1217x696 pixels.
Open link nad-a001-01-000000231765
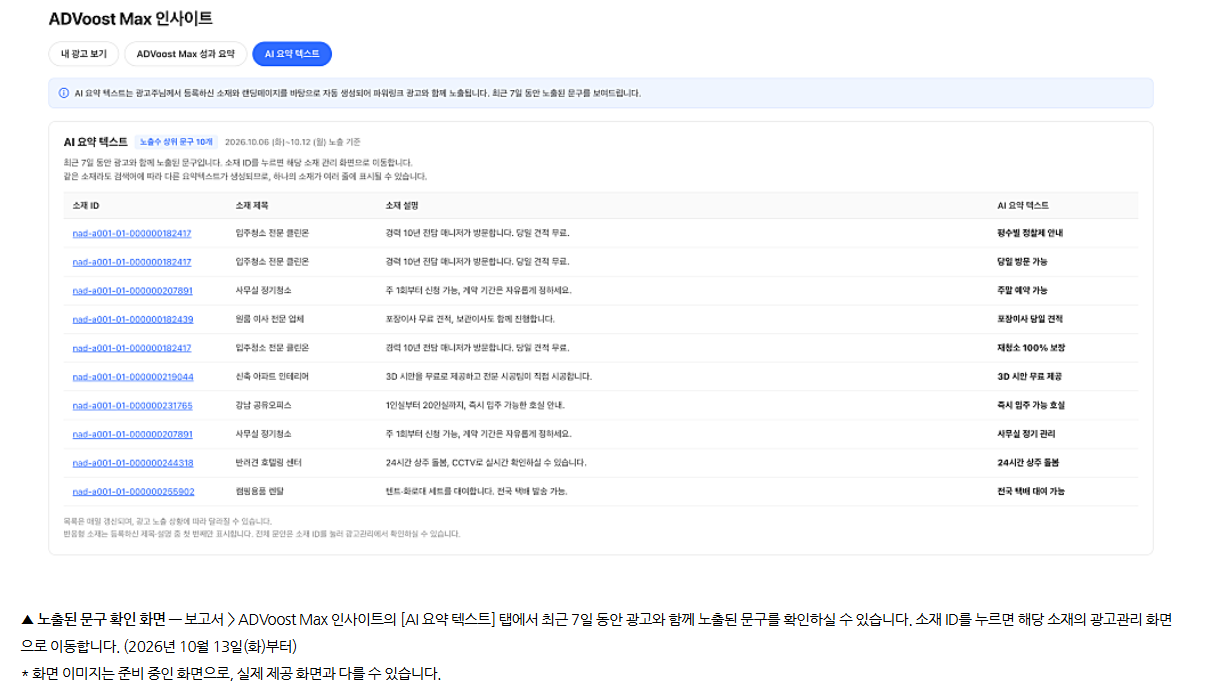coord(132,406)
